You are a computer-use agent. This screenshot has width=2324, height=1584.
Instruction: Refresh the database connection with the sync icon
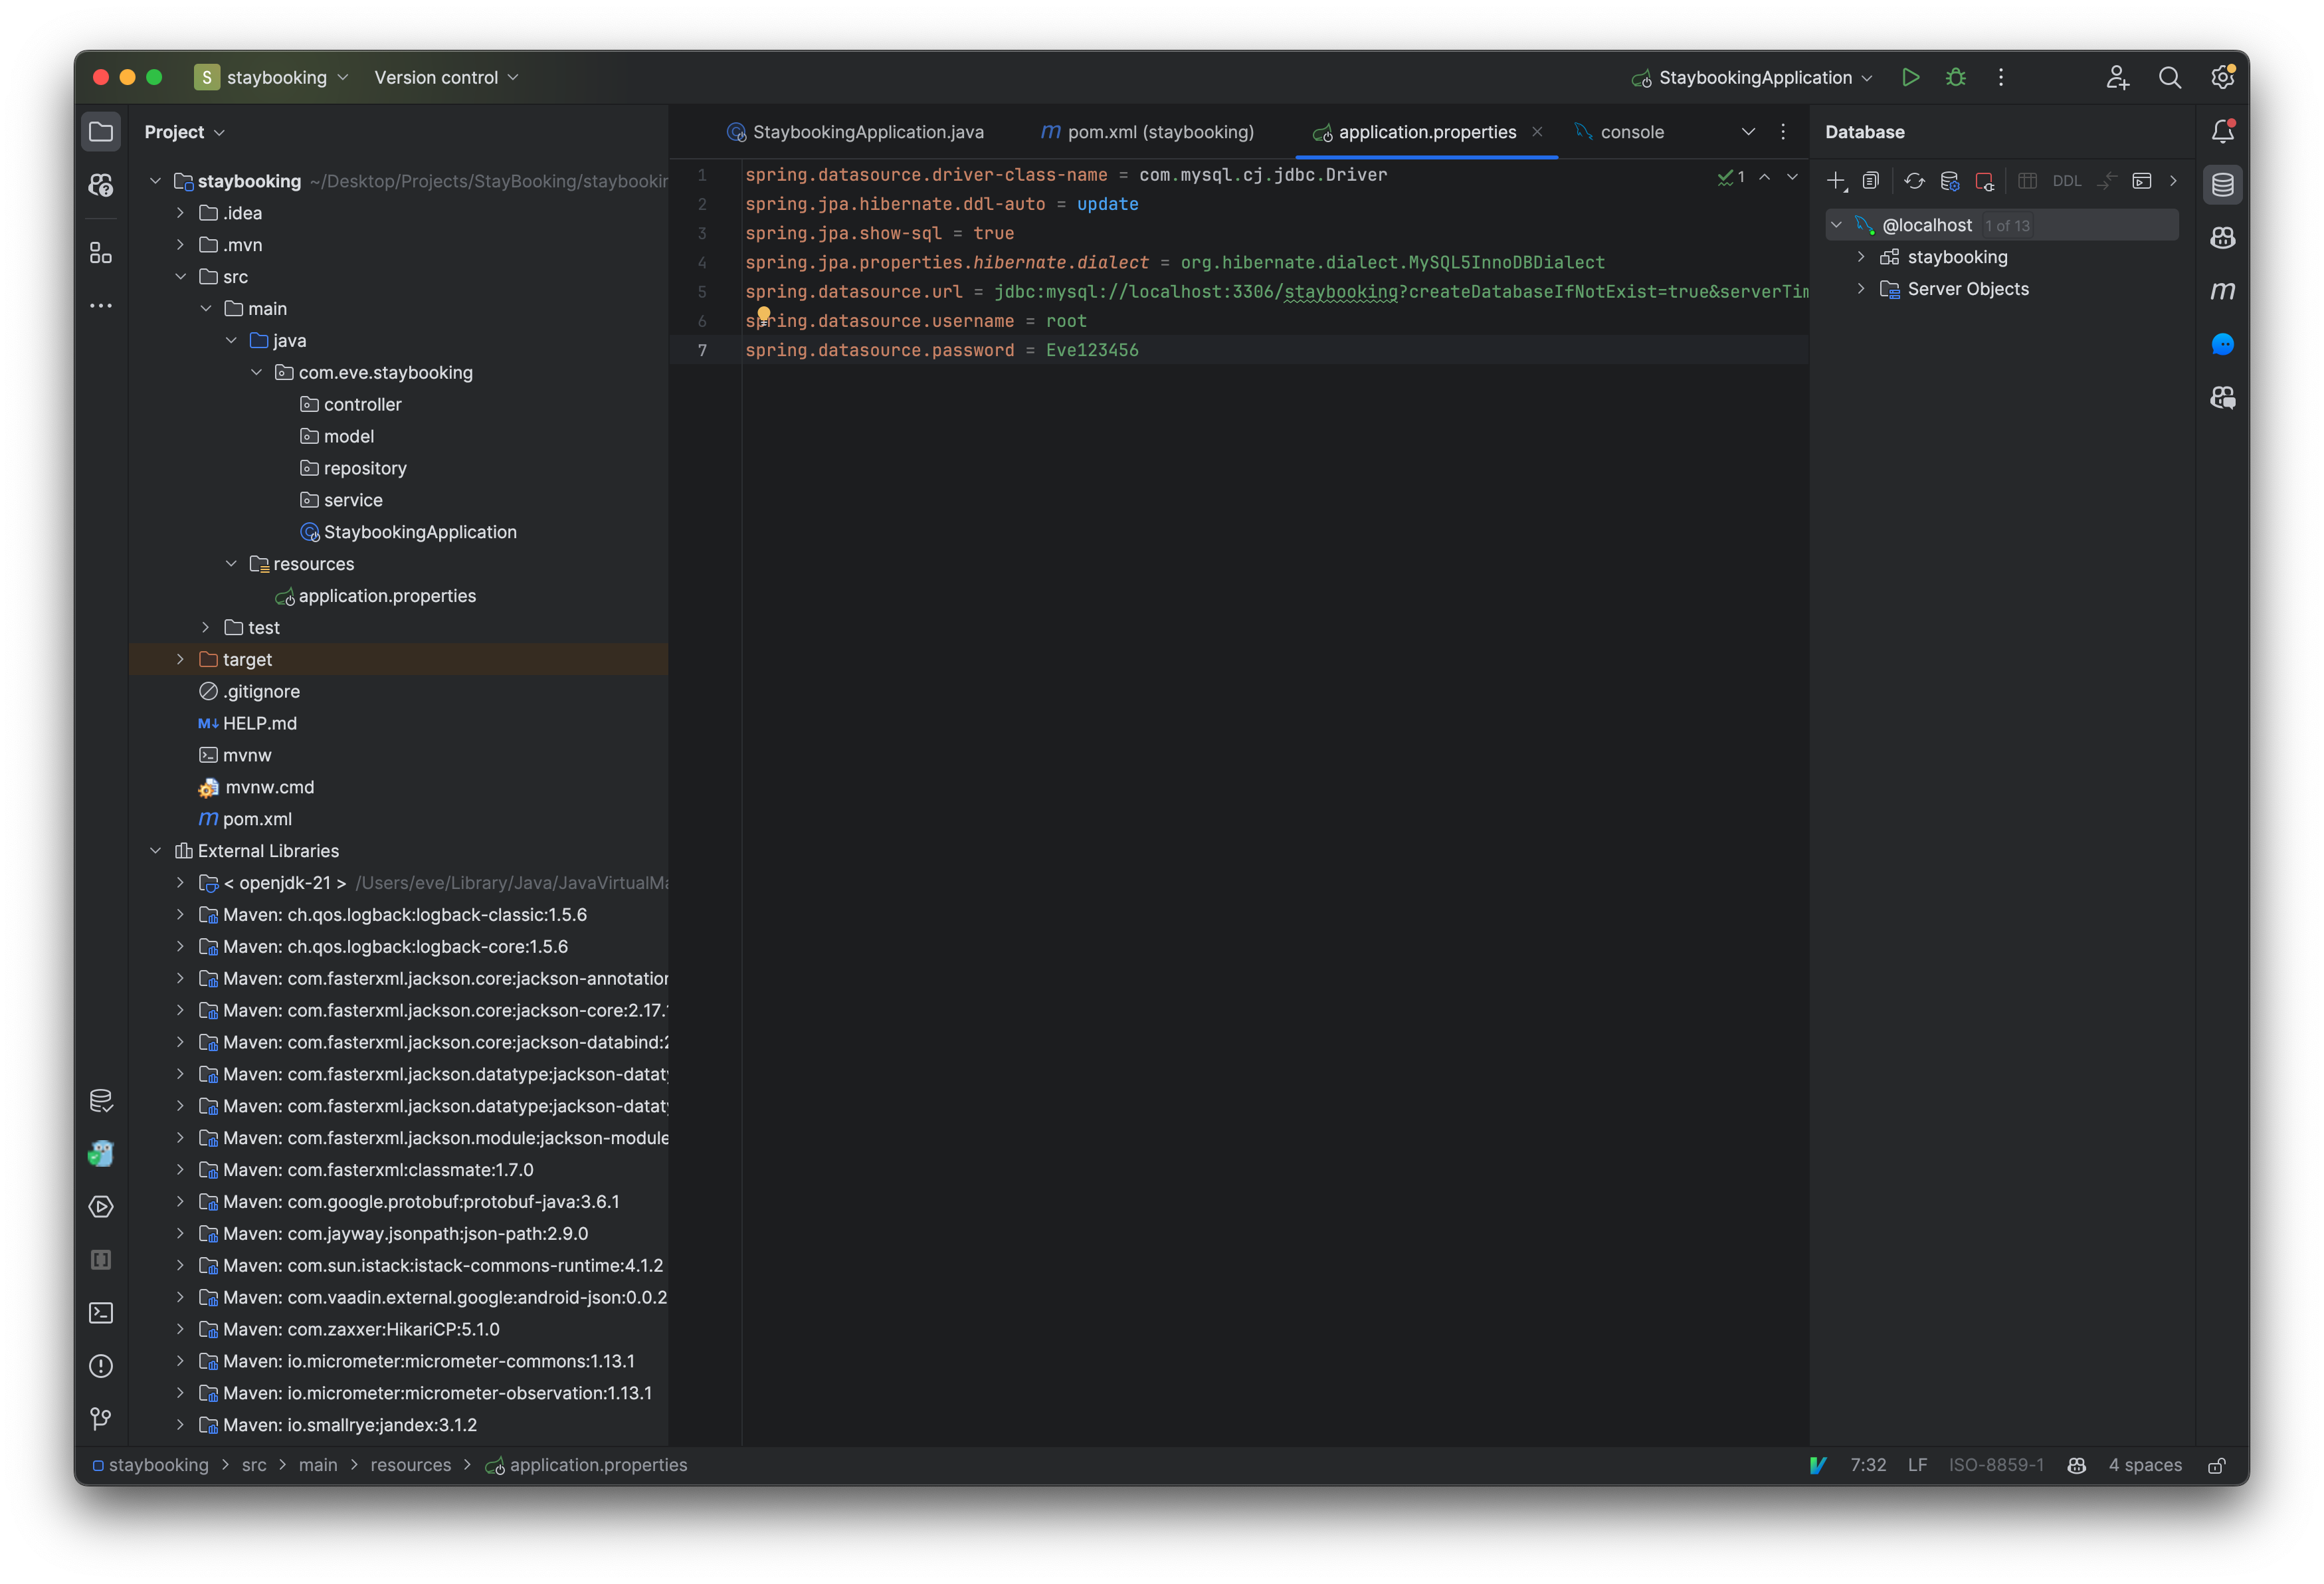pyautogui.click(x=1914, y=181)
